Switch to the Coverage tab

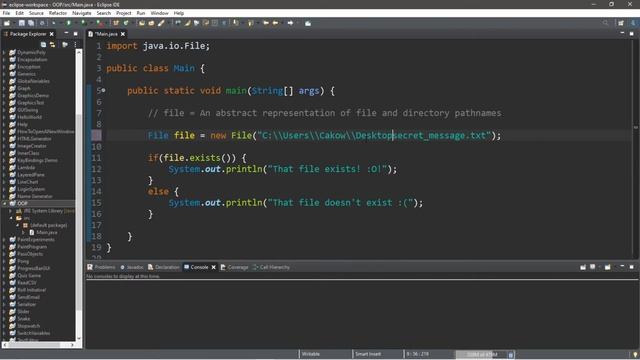234,267
